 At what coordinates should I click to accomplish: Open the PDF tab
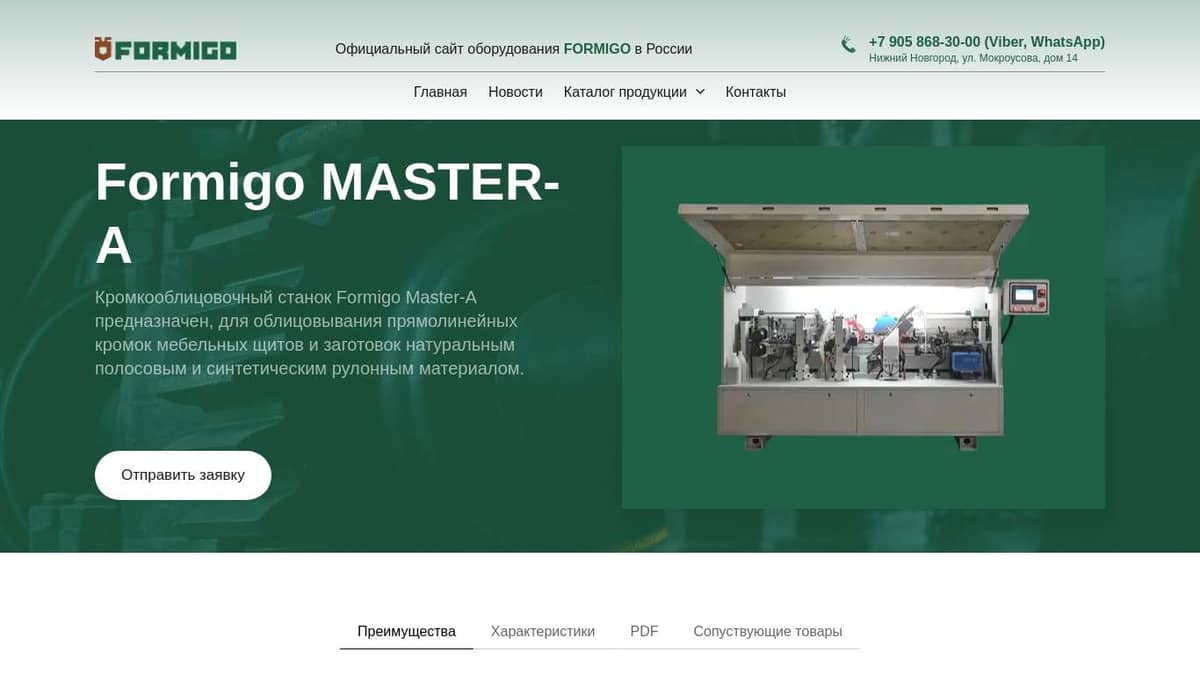tap(645, 631)
